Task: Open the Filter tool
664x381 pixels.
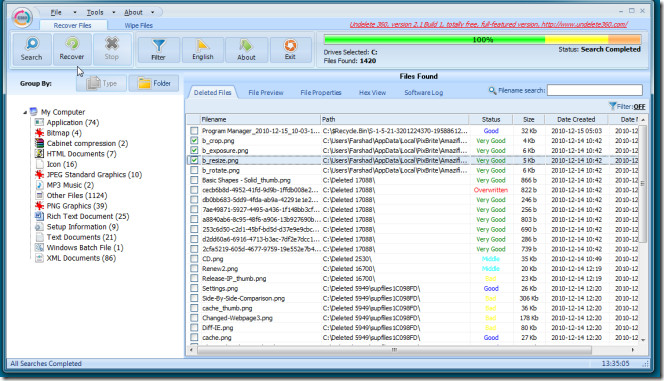Action: [x=158, y=50]
